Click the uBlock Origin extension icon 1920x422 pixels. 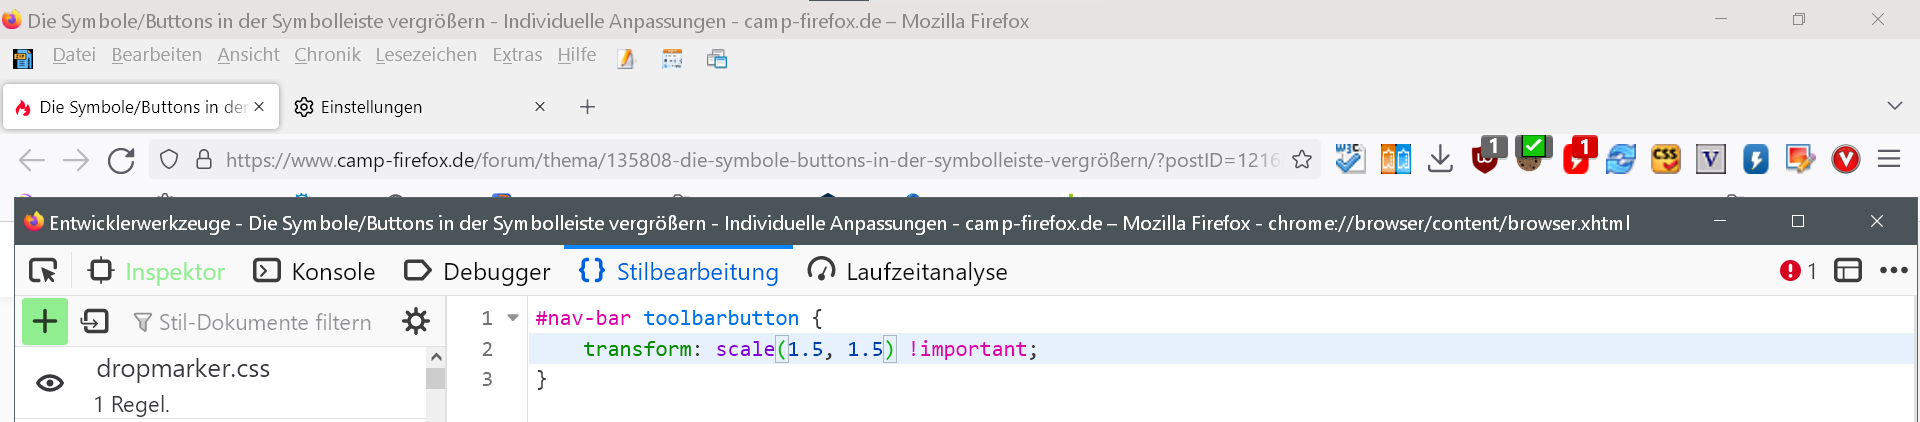[1487, 159]
